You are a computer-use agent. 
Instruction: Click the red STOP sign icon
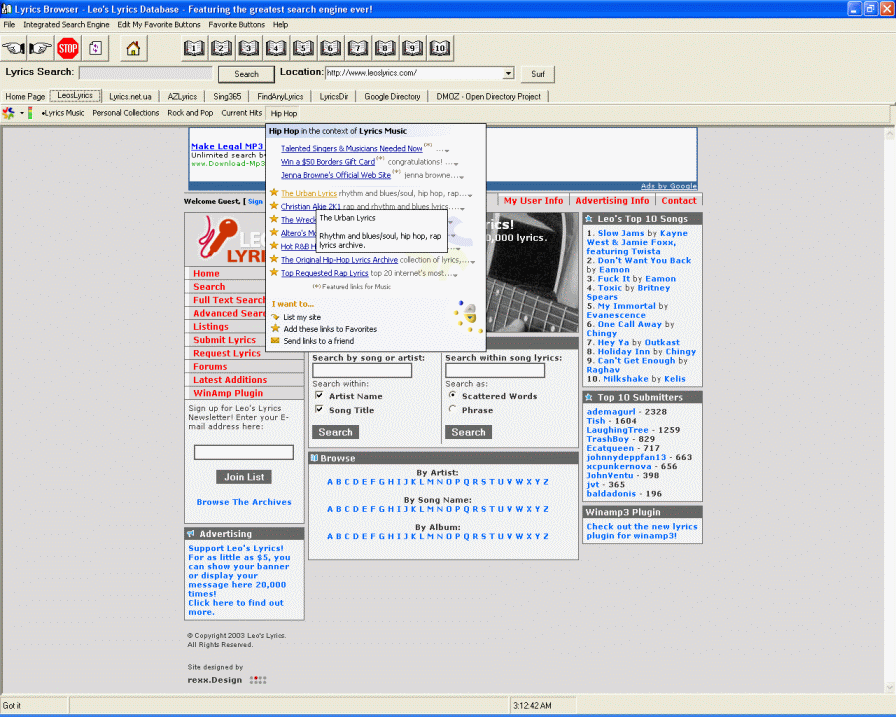pos(68,49)
